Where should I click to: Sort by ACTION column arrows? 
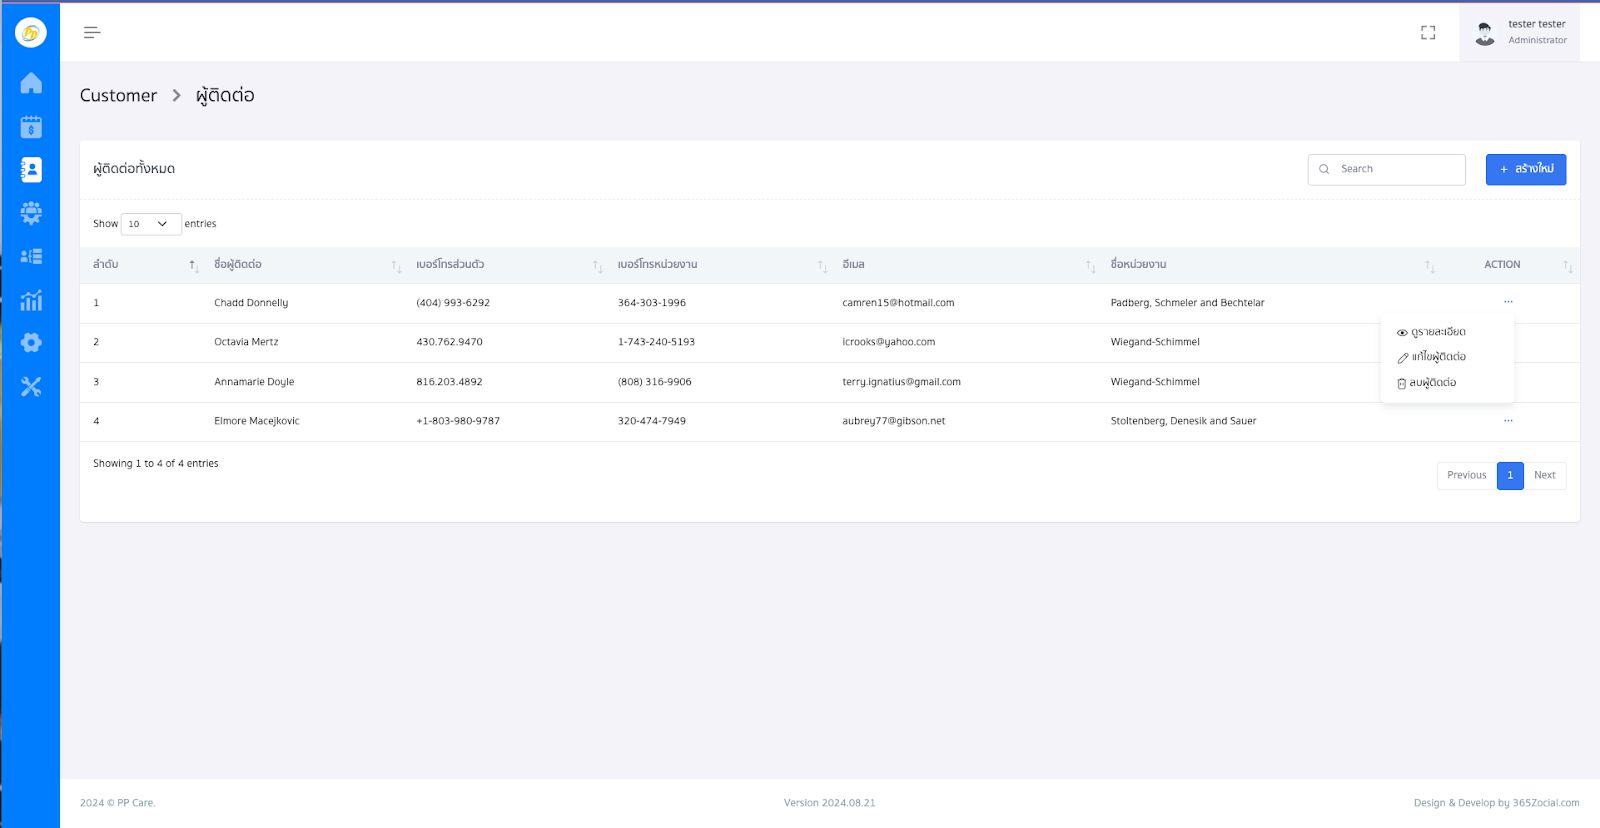click(1568, 266)
